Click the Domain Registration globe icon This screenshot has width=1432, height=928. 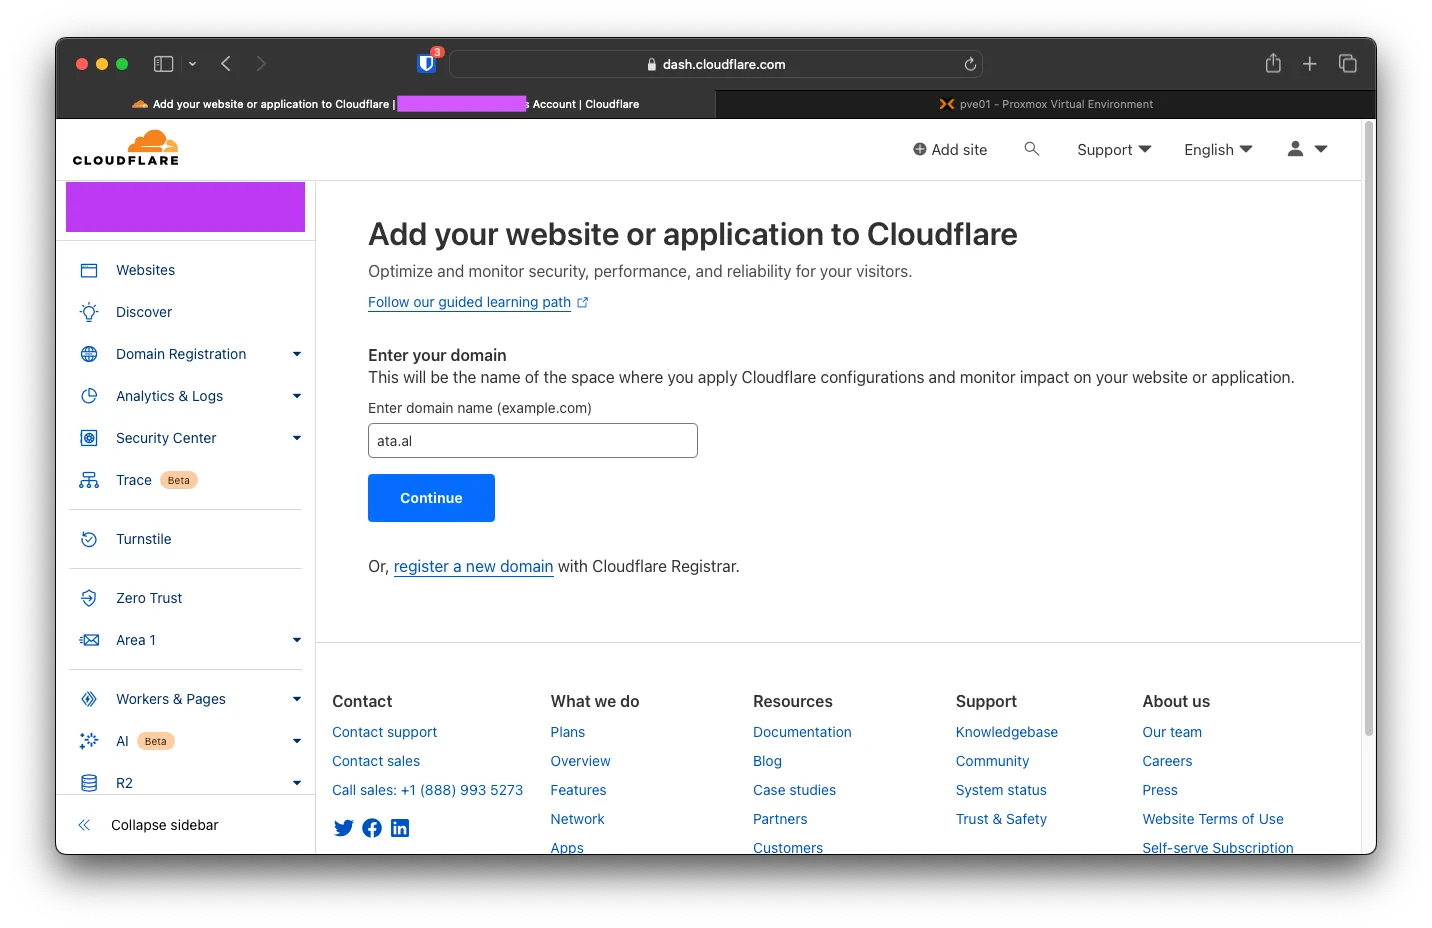pyautogui.click(x=89, y=354)
